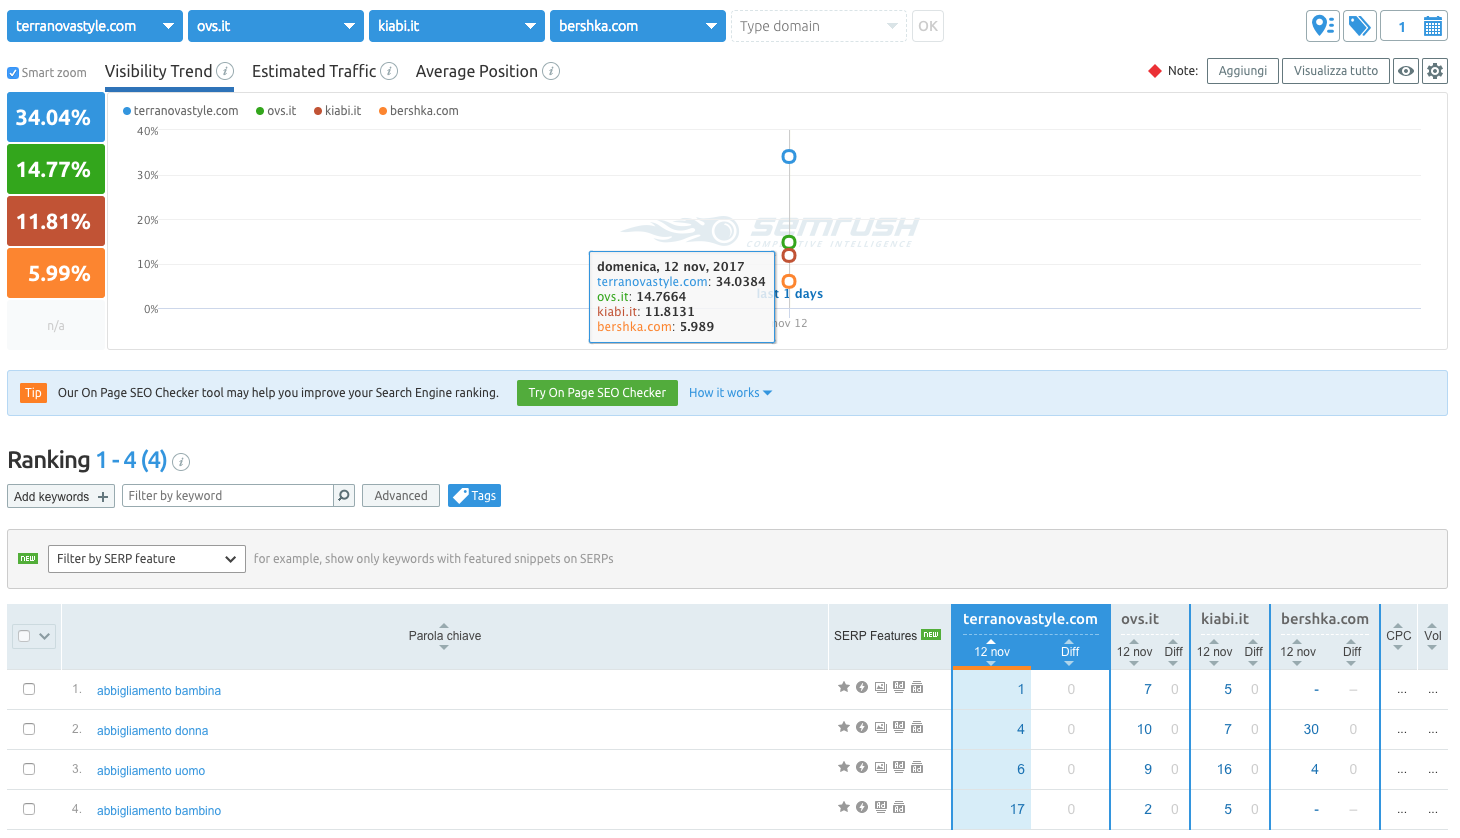The image size is (1460, 838).
Task: Sort by the Vol column arrows
Action: click(x=1433, y=636)
